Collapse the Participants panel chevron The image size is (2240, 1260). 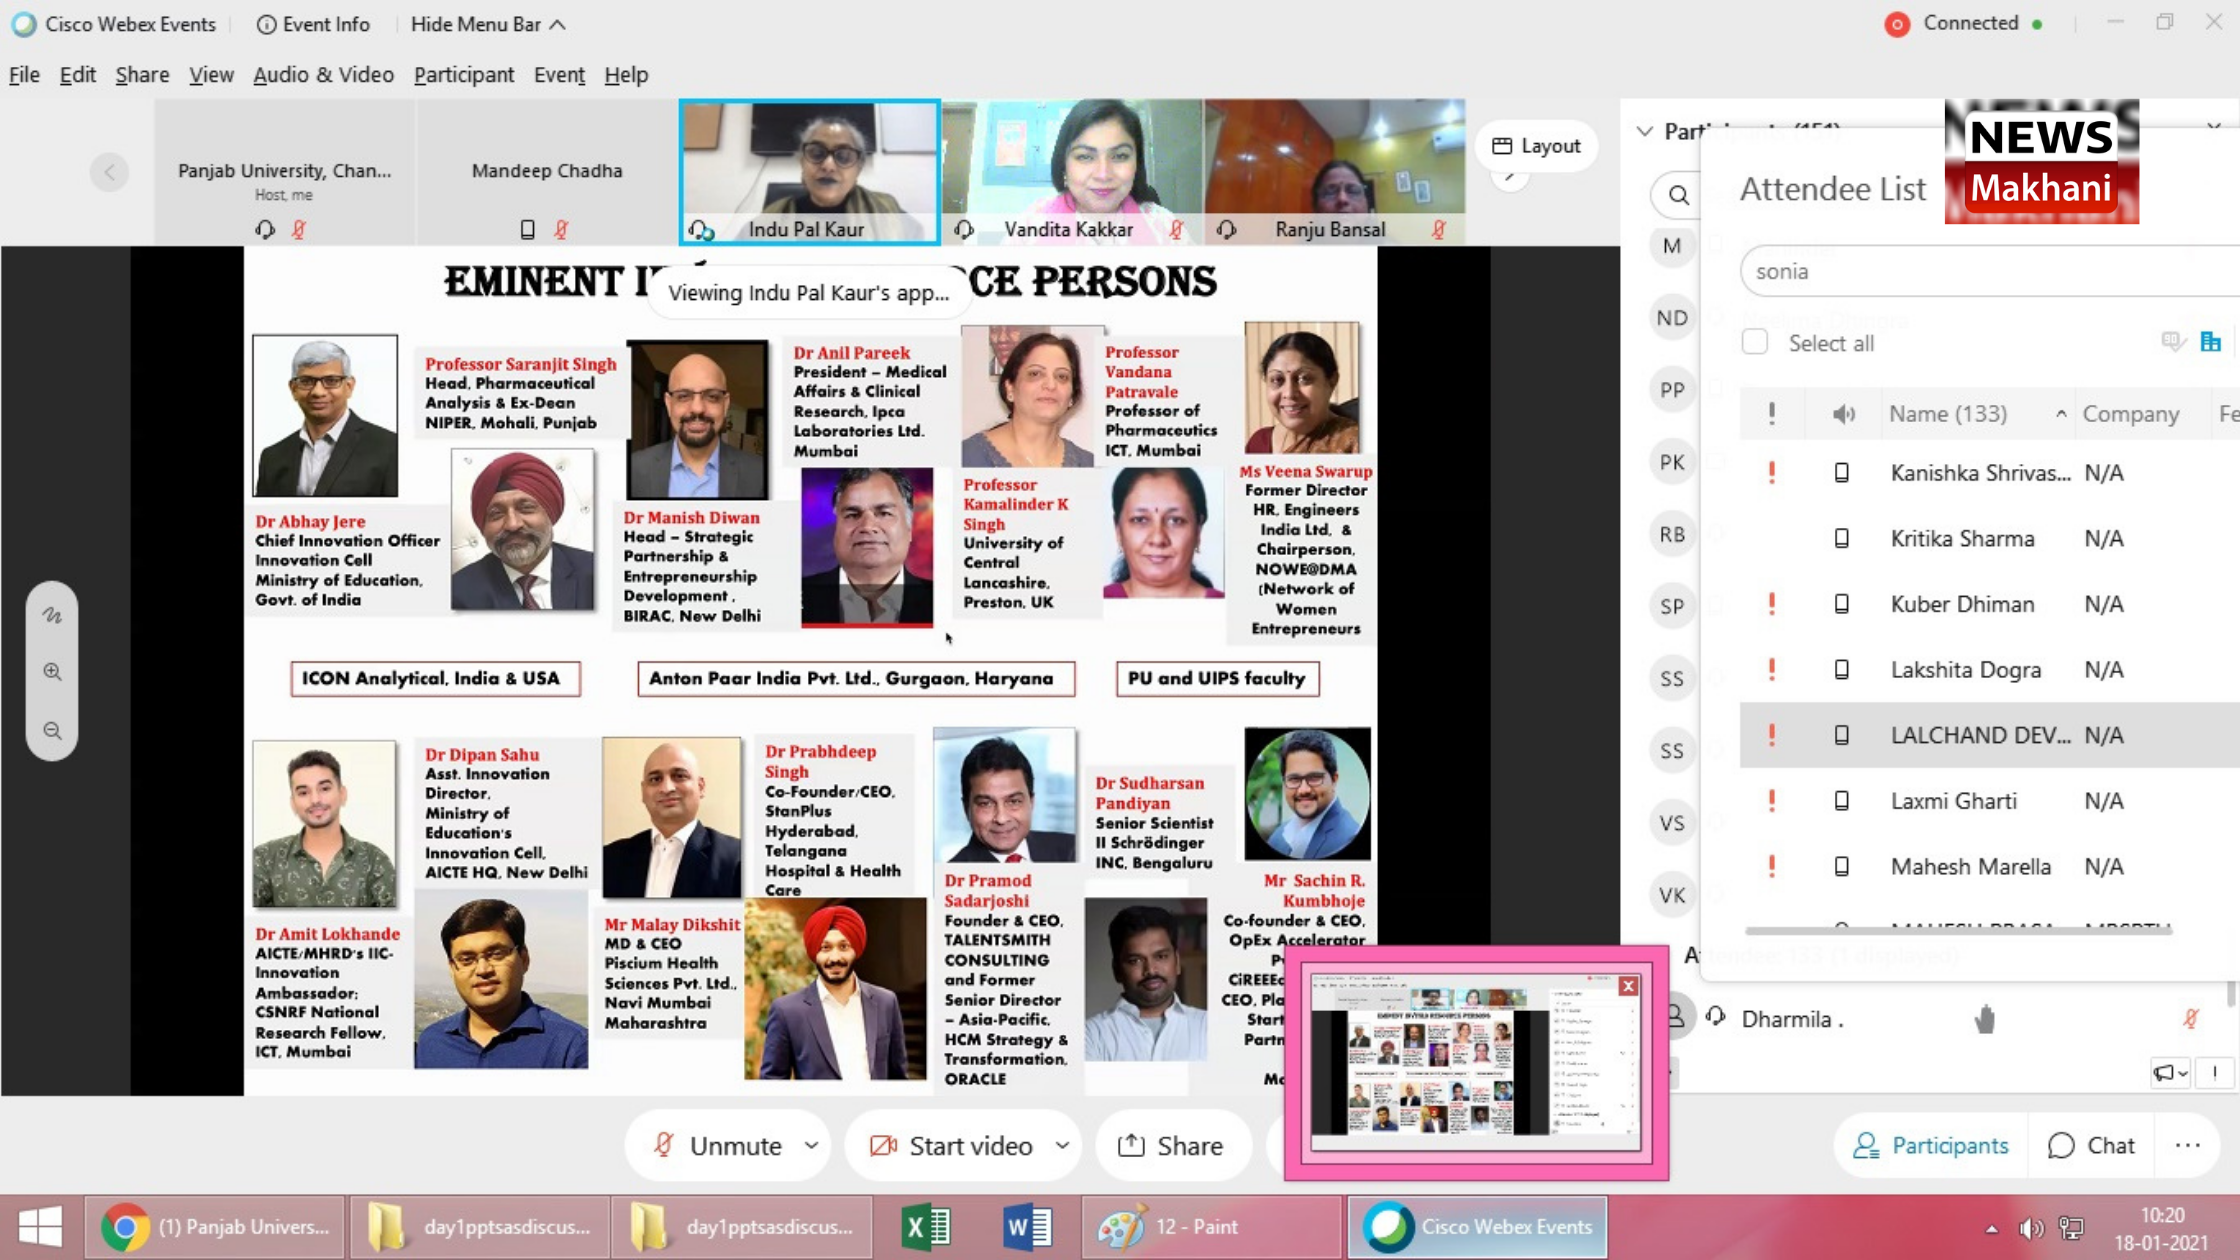(1645, 131)
